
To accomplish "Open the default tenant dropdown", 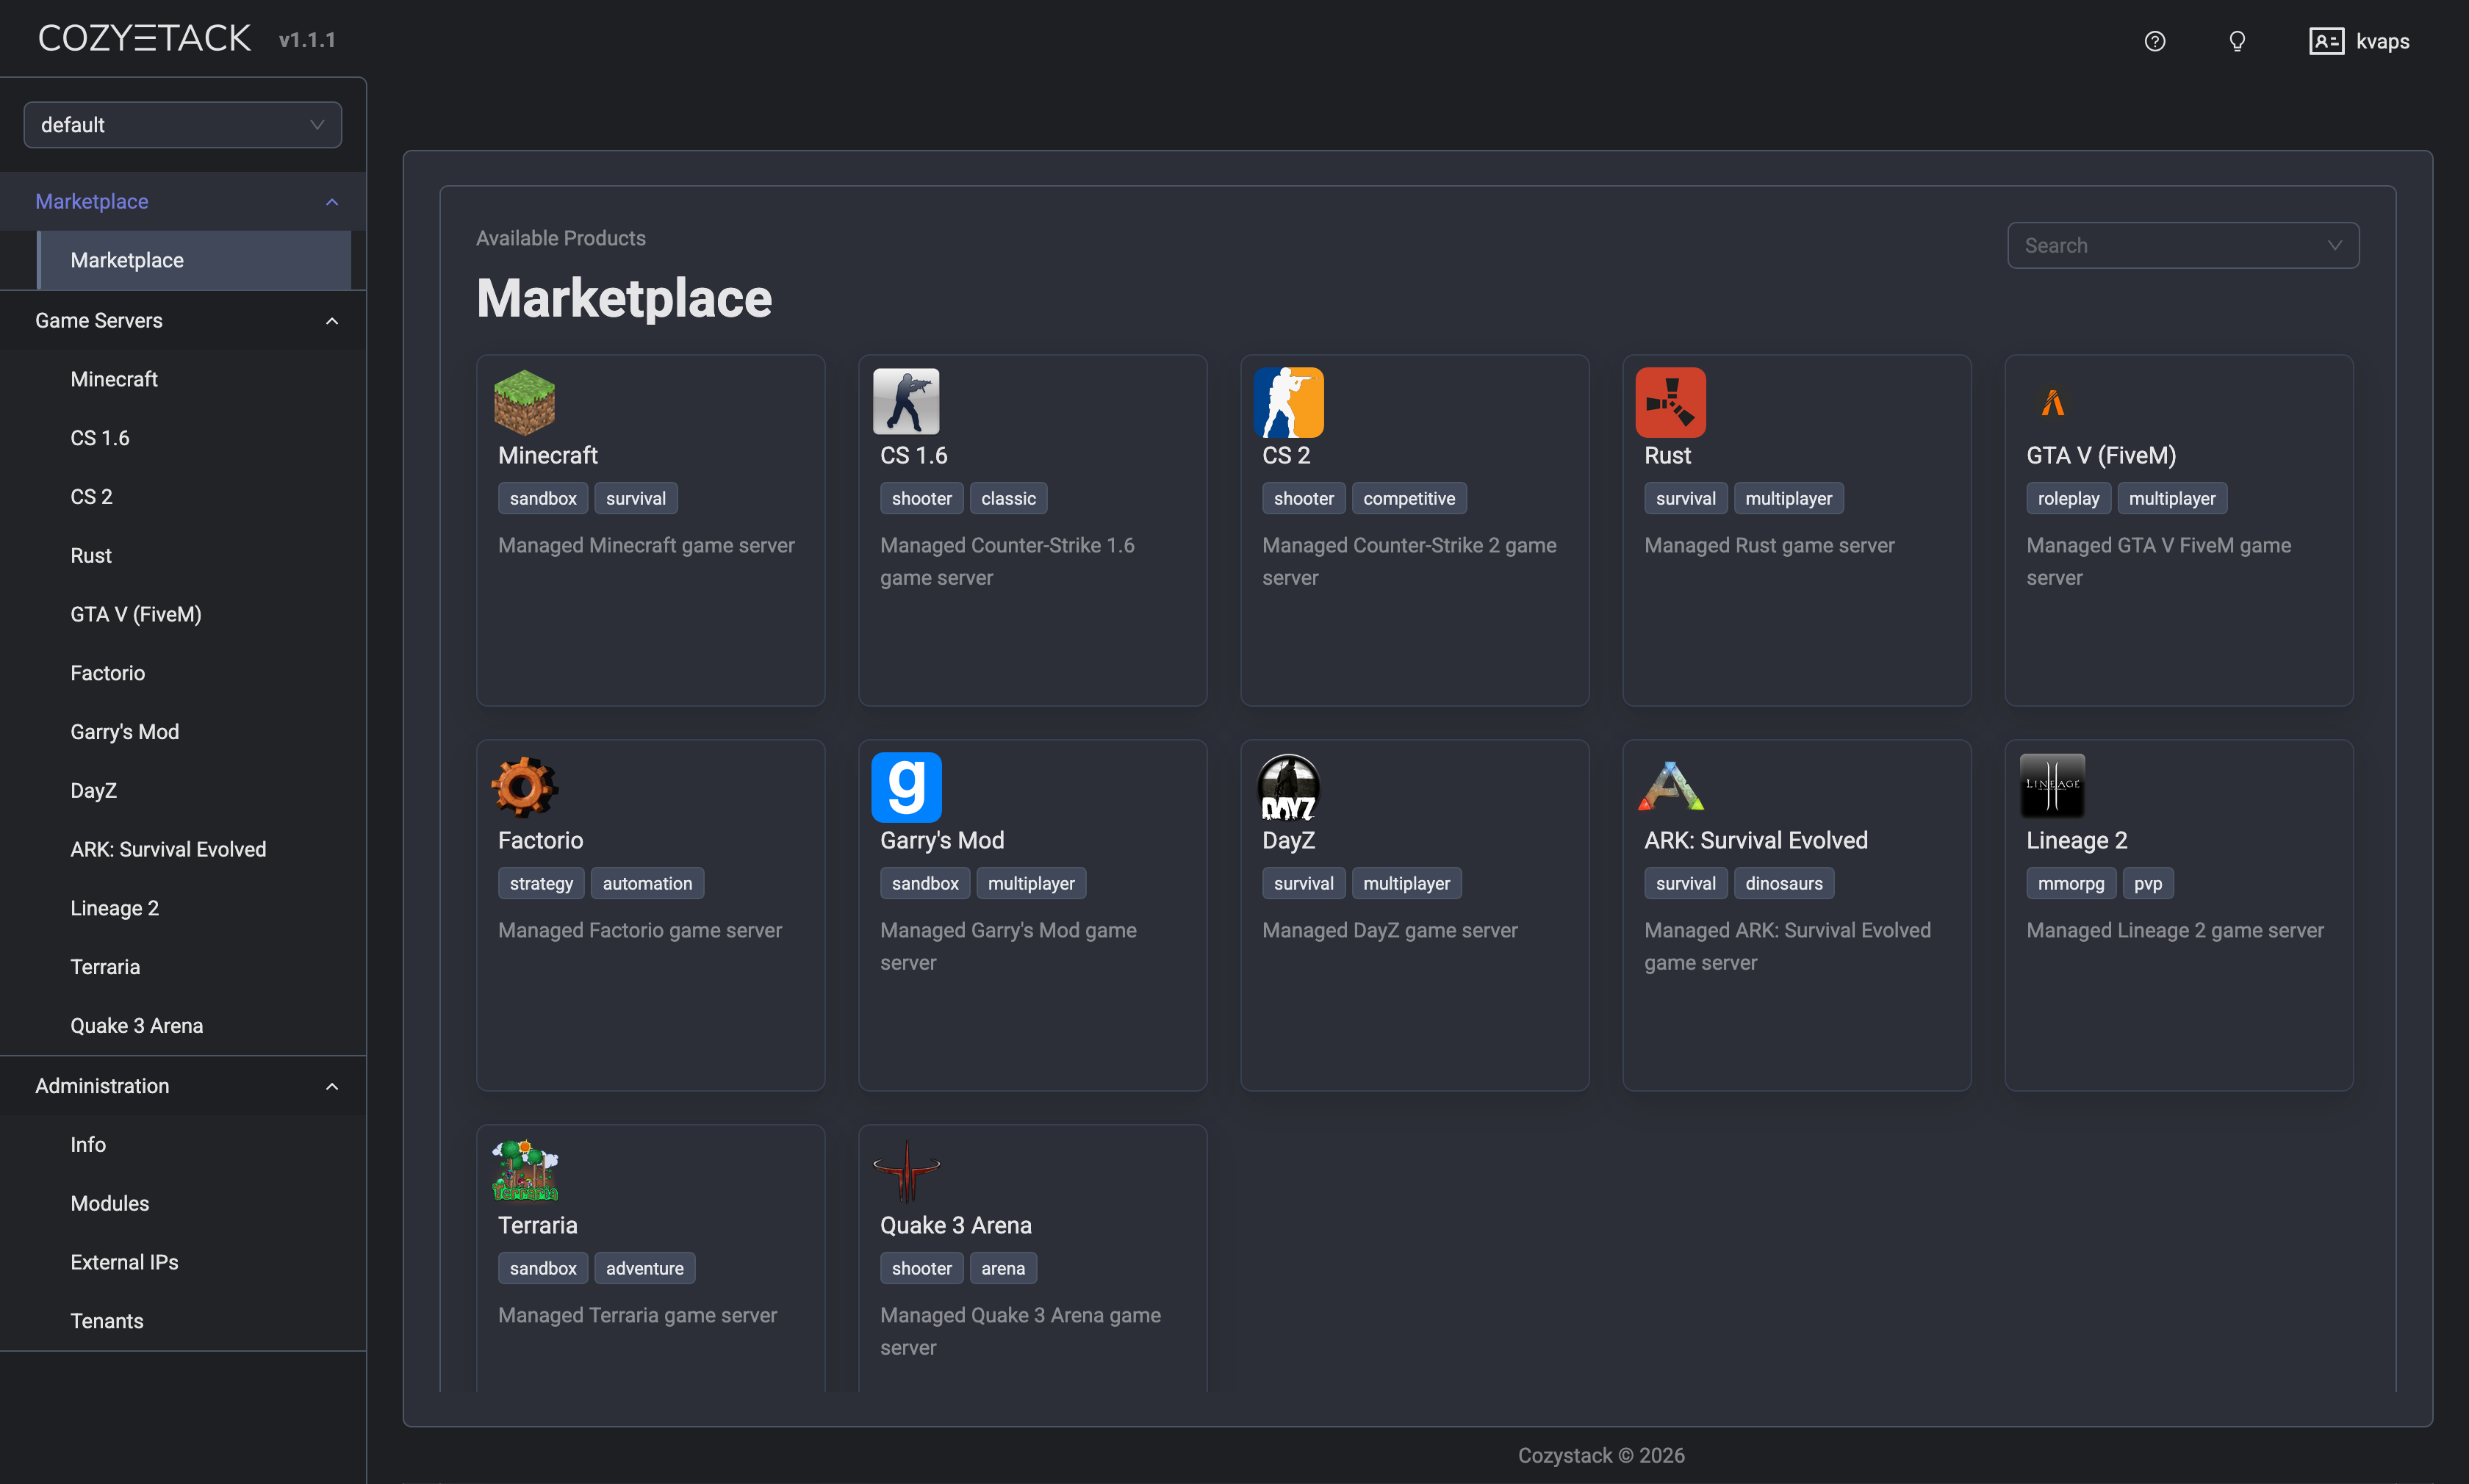I will pyautogui.click(x=182, y=124).
